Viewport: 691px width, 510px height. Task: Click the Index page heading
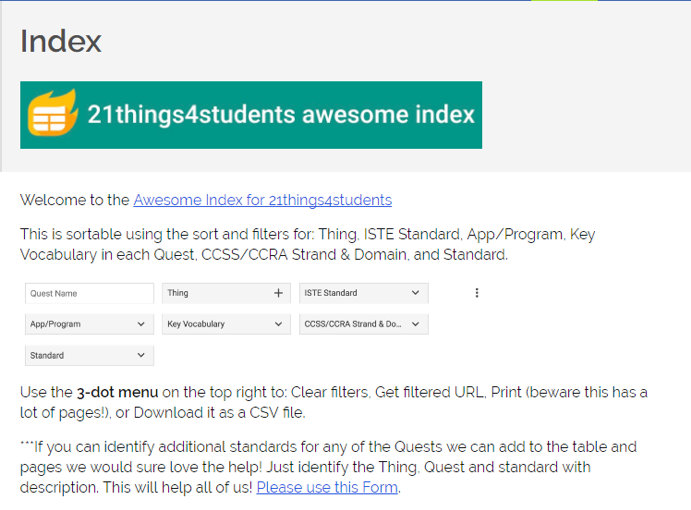click(x=61, y=41)
